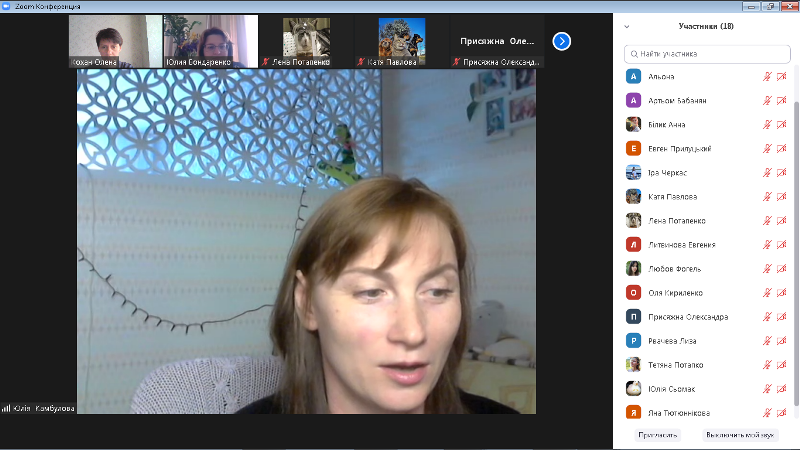800x450 pixels.
Task: Select Лена Потапенко's video thumbnail
Action: click(x=306, y=41)
